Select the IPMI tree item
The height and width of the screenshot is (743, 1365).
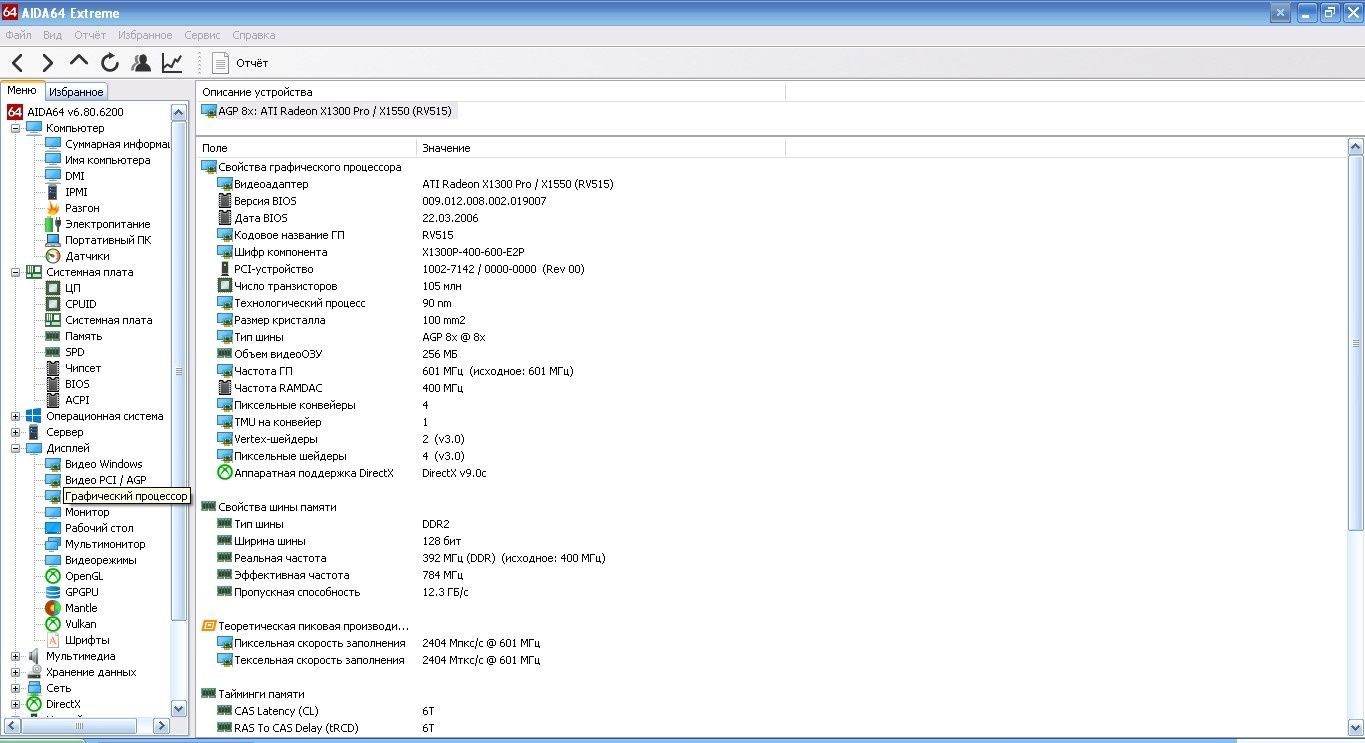(76, 192)
